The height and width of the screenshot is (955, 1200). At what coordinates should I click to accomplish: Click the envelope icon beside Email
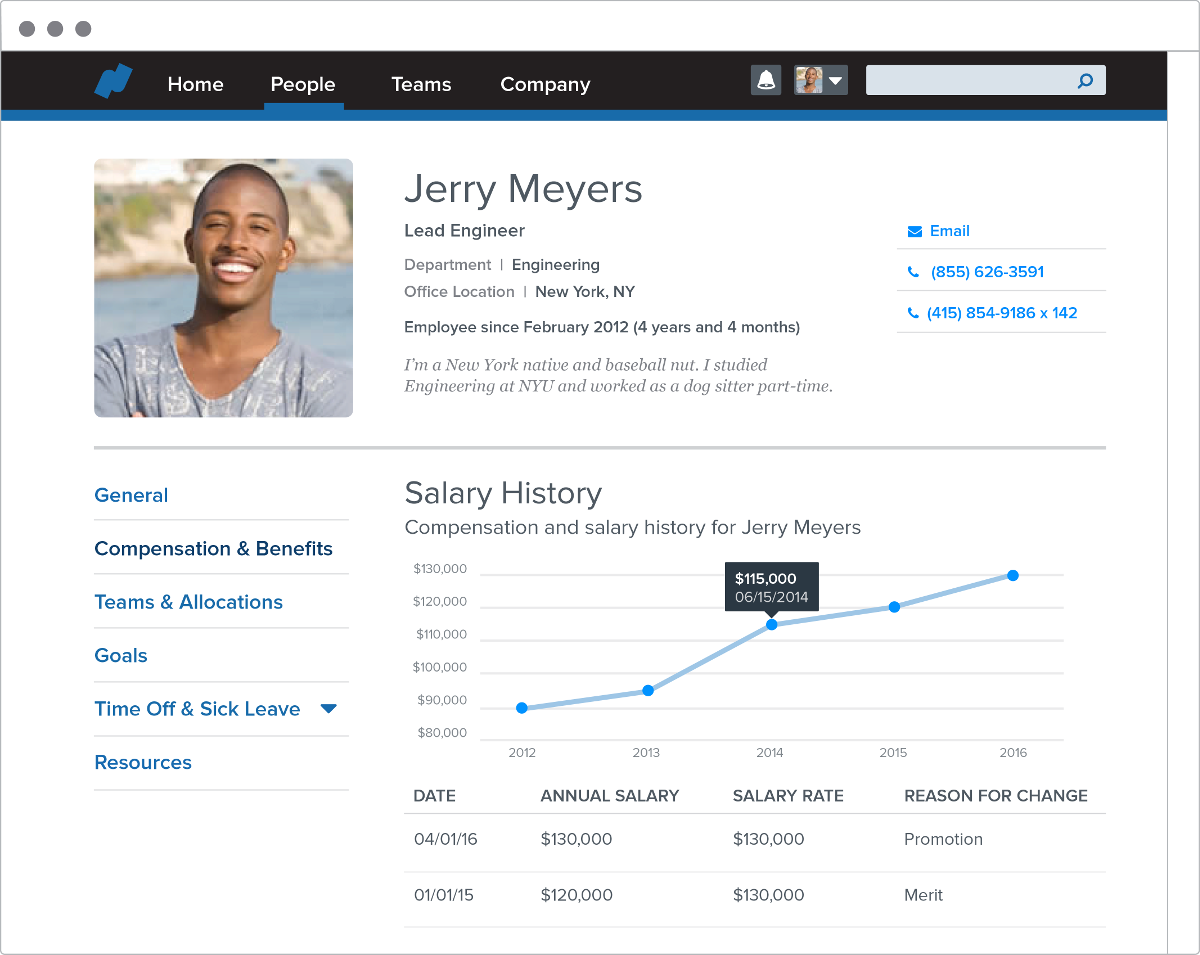914,231
